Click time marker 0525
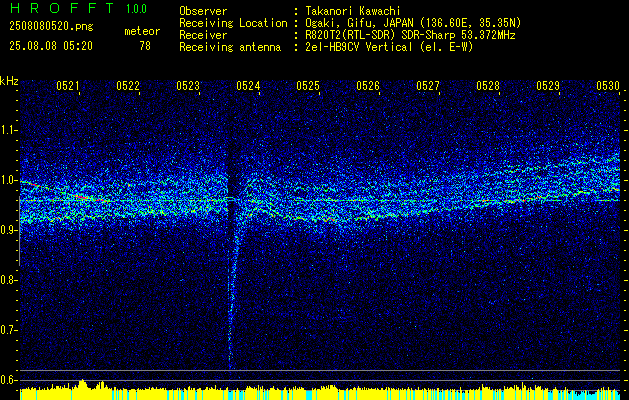Viewport: 629px width, 400px height. click(x=308, y=85)
